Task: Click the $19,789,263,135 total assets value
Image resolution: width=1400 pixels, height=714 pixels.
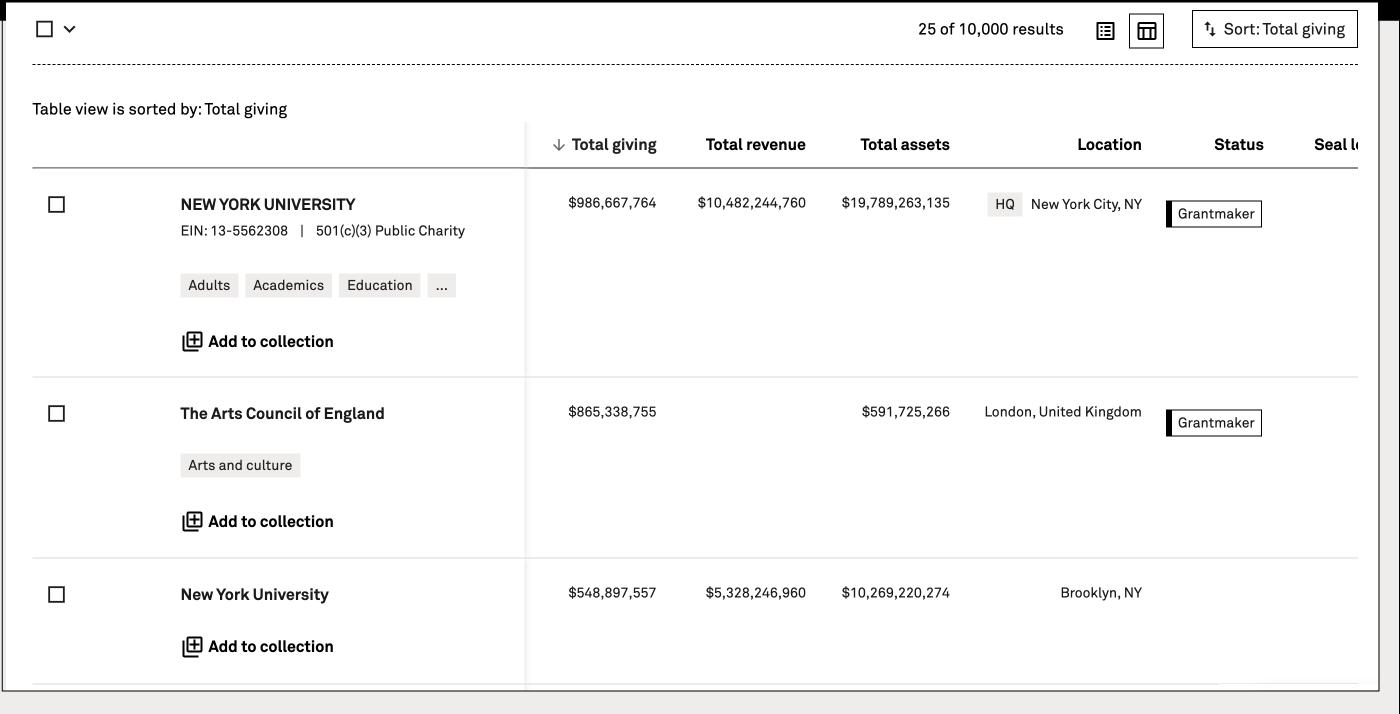Action: coord(896,203)
